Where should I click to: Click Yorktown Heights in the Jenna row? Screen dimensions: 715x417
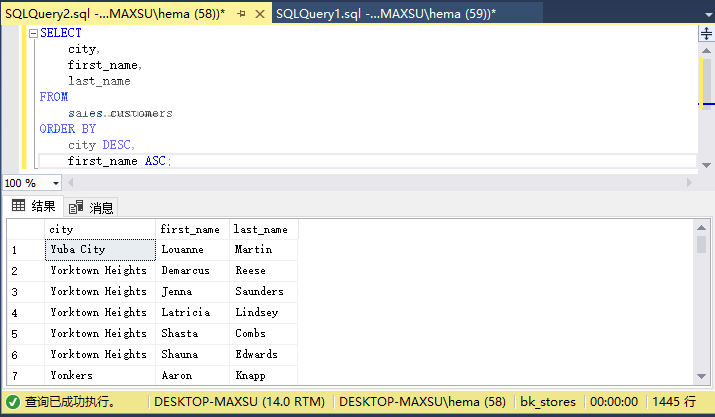point(100,292)
